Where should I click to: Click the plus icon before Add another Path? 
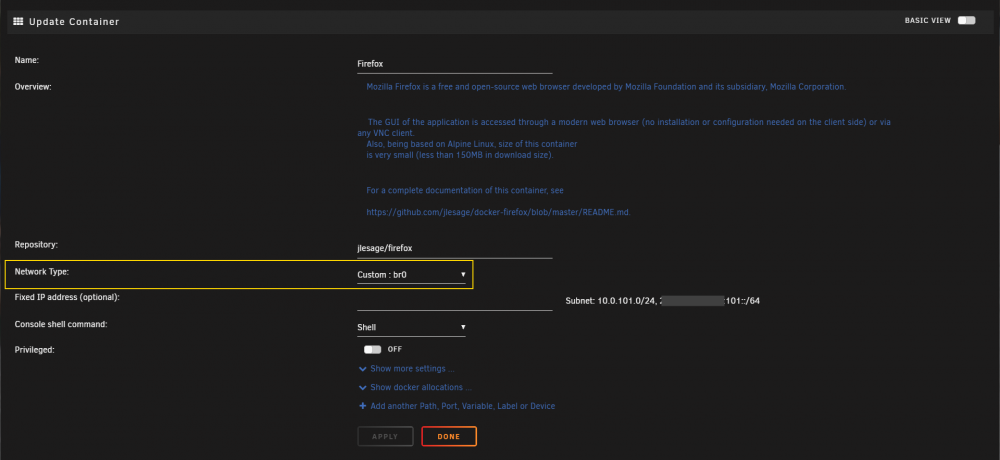coord(362,406)
